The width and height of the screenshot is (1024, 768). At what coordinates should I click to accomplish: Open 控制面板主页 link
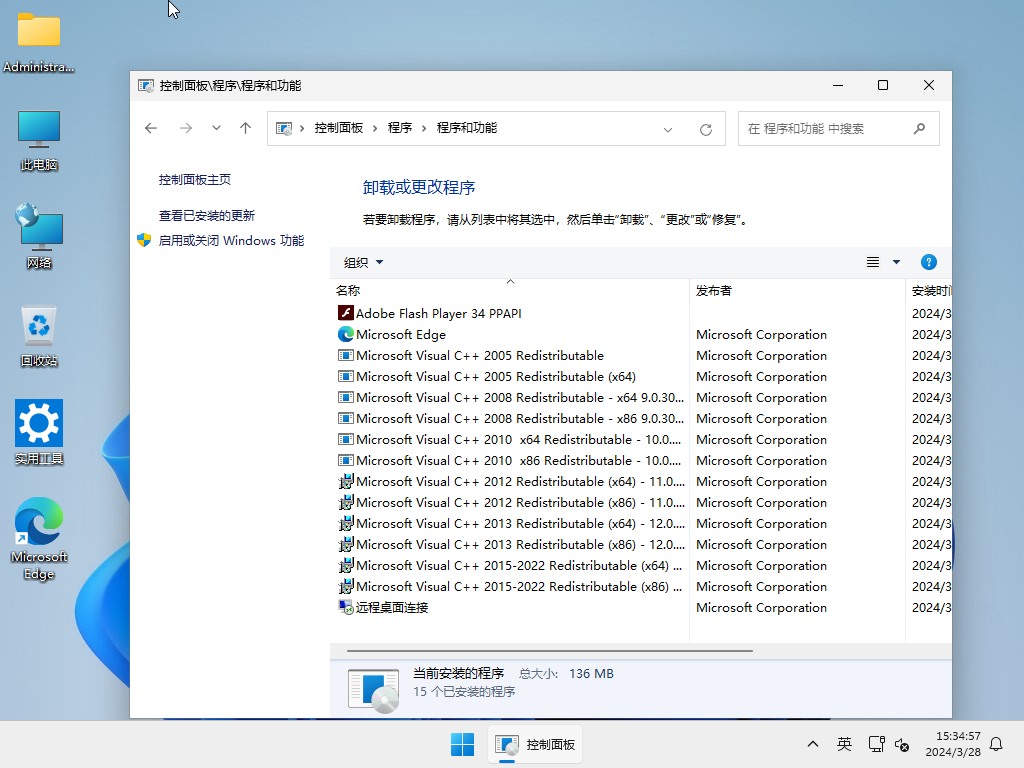[x=195, y=180]
